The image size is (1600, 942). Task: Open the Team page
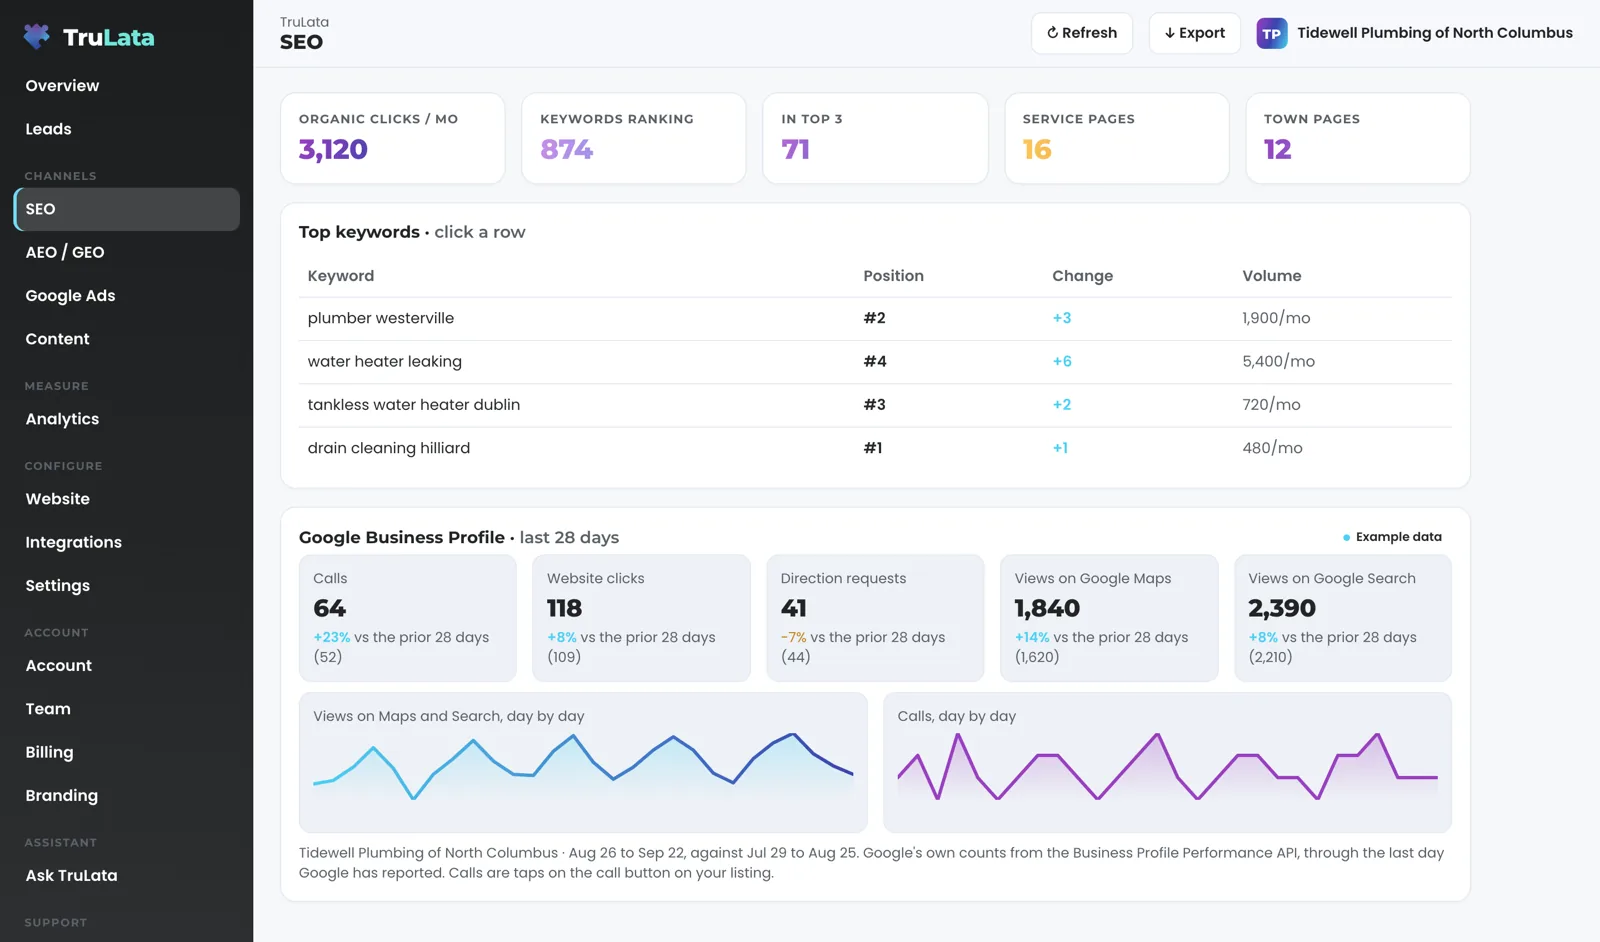[x=127, y=709]
